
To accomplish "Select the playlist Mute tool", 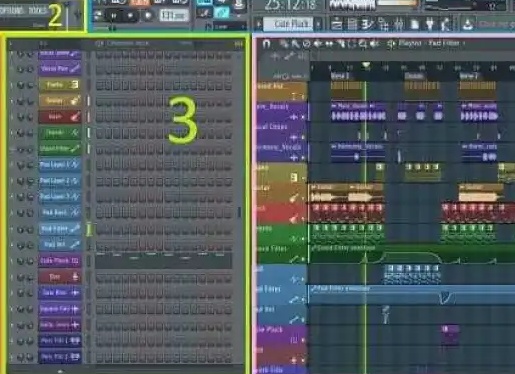I will (x=318, y=44).
